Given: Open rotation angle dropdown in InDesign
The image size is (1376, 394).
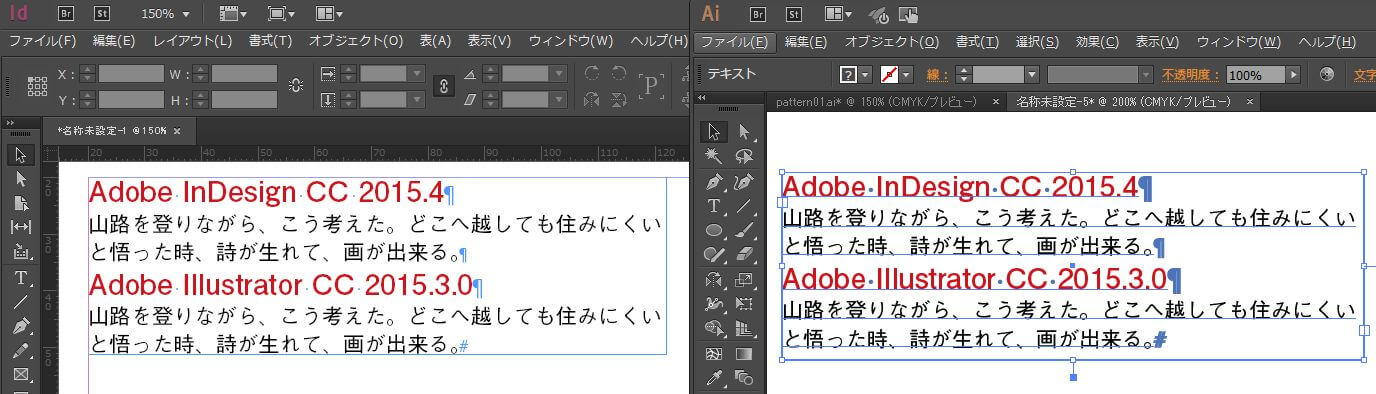Looking at the screenshot, I should click(559, 73).
